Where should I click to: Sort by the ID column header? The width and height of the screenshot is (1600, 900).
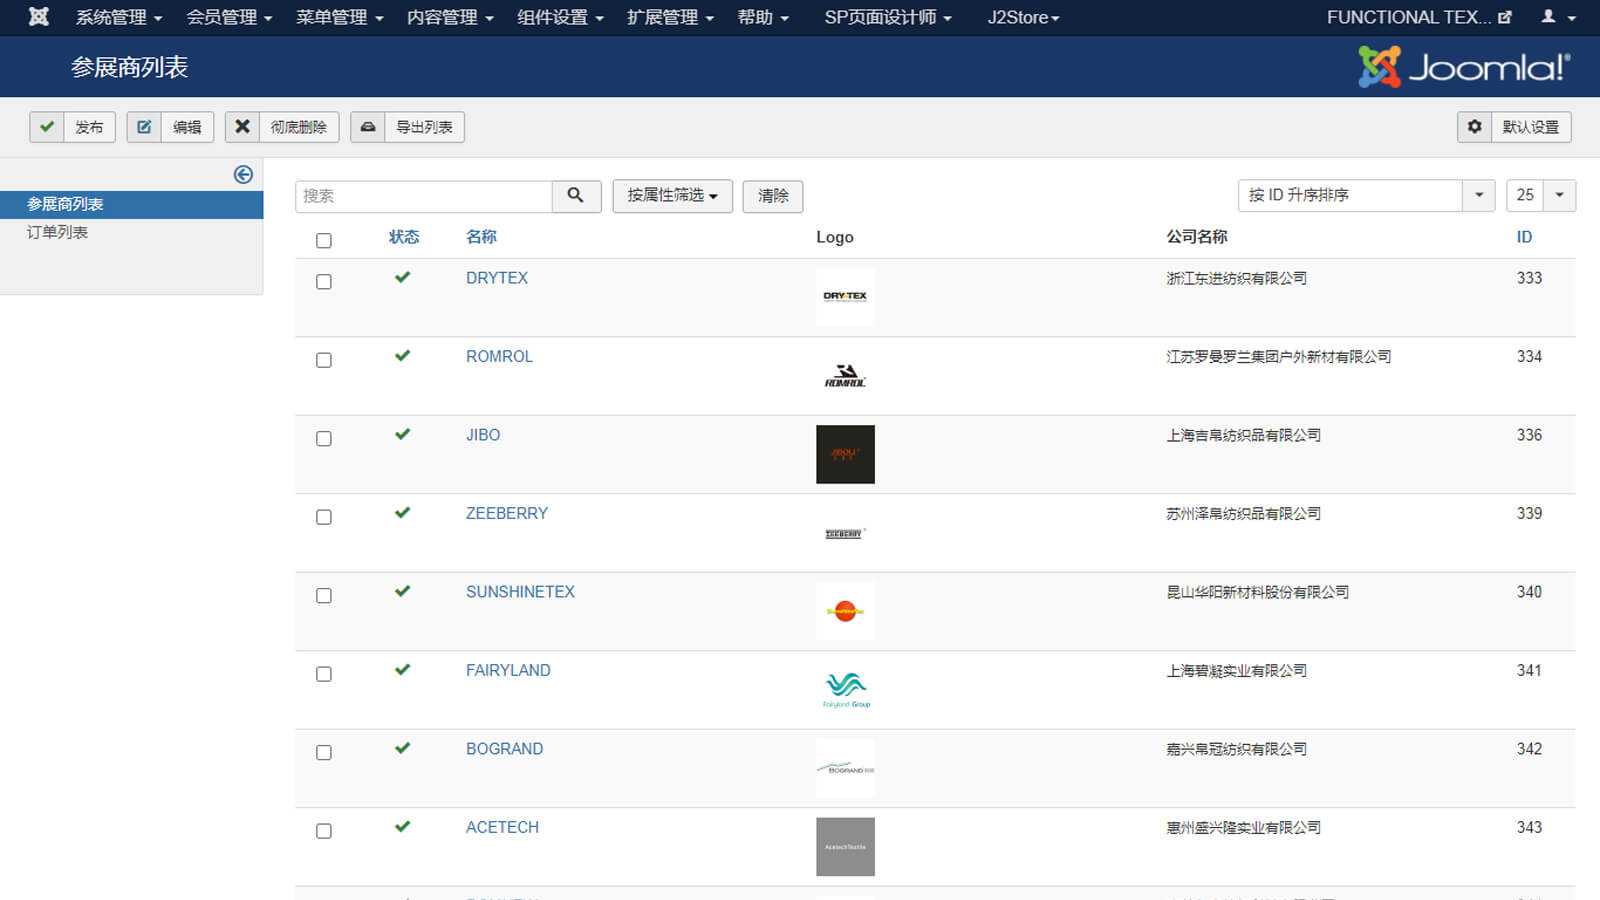pos(1524,237)
